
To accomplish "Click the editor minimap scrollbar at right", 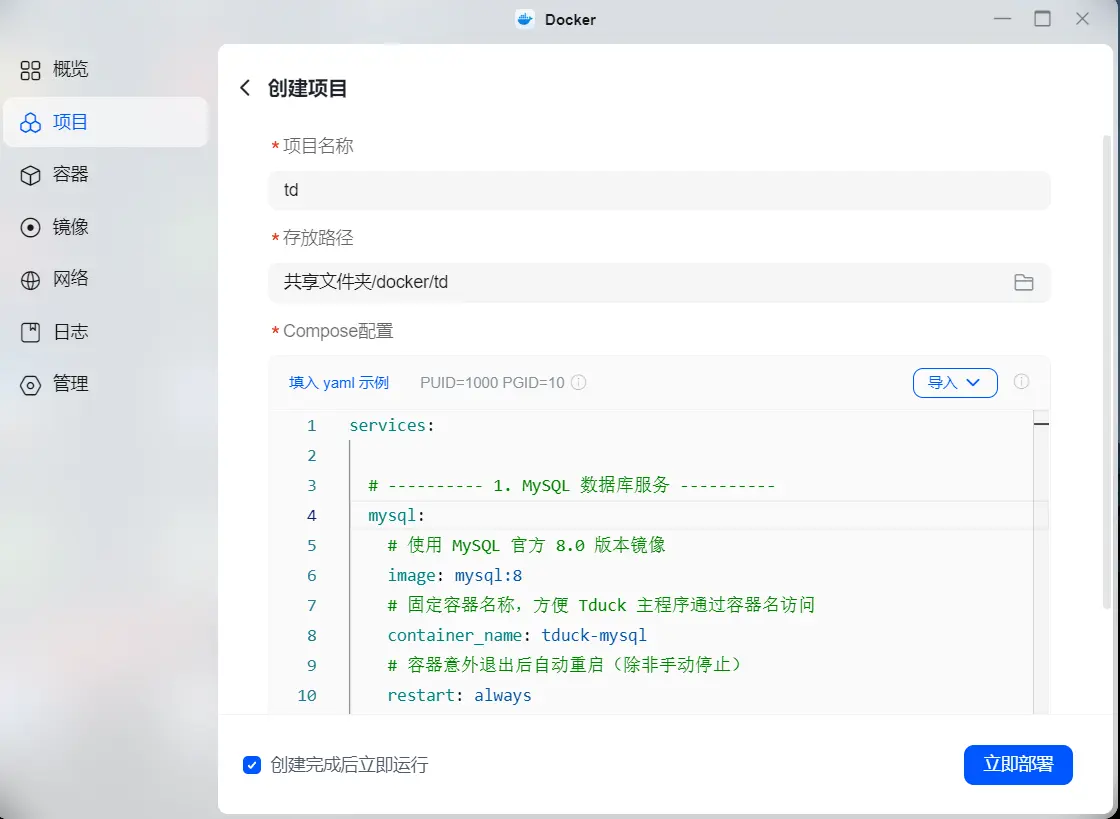I will click(1041, 561).
